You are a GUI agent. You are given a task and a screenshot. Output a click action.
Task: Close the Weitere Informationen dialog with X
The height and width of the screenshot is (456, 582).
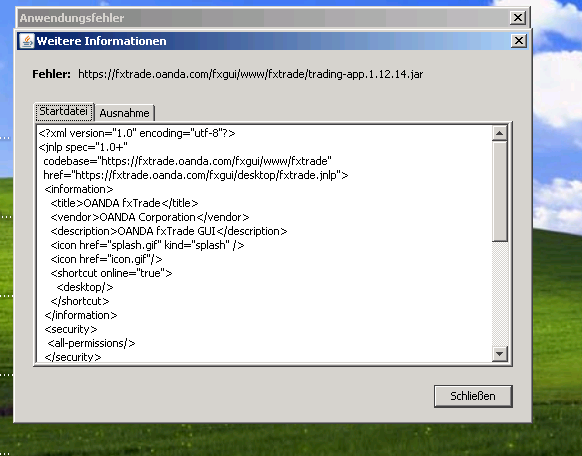pos(519,41)
